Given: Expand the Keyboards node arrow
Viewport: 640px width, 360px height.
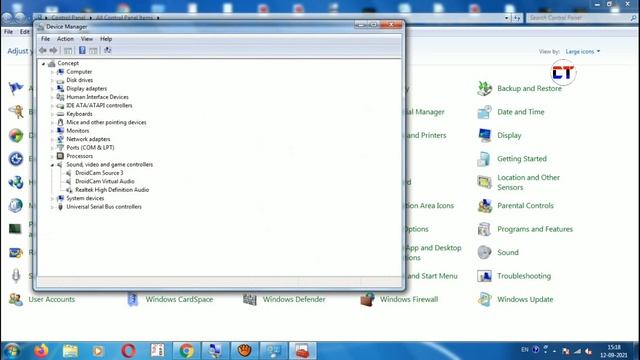Looking at the screenshot, I should coord(52,114).
